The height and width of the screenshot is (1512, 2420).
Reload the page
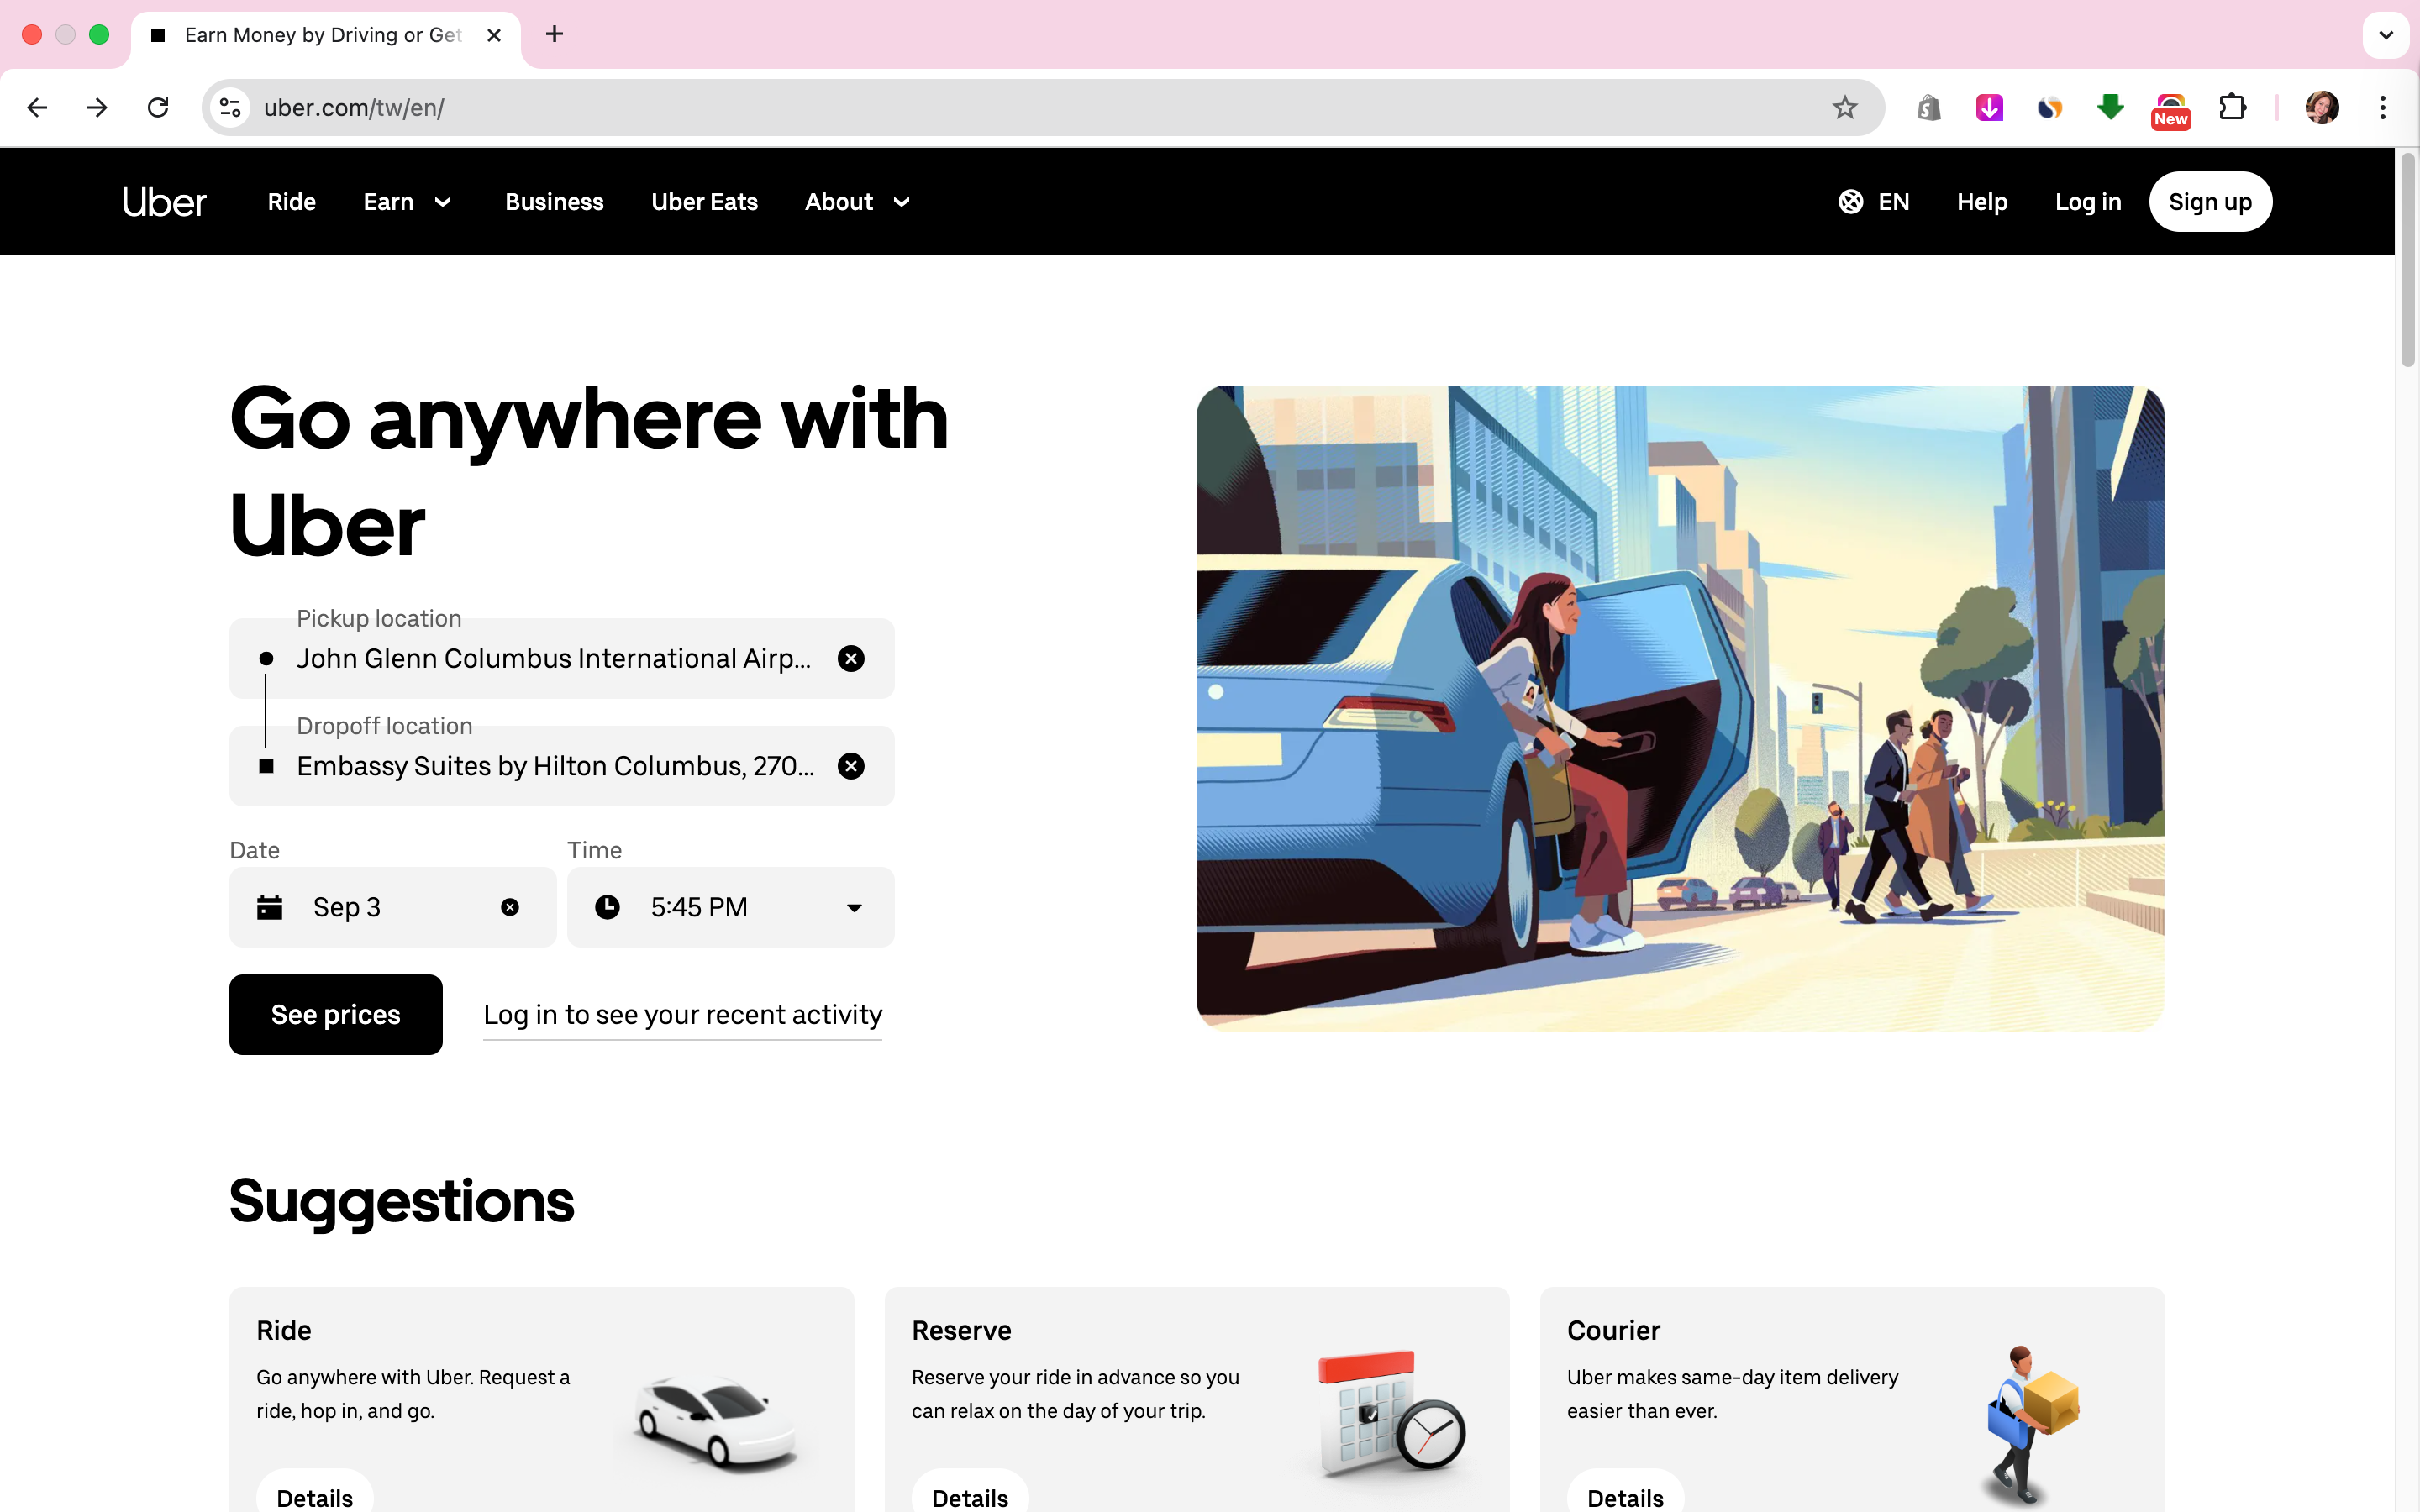point(158,107)
